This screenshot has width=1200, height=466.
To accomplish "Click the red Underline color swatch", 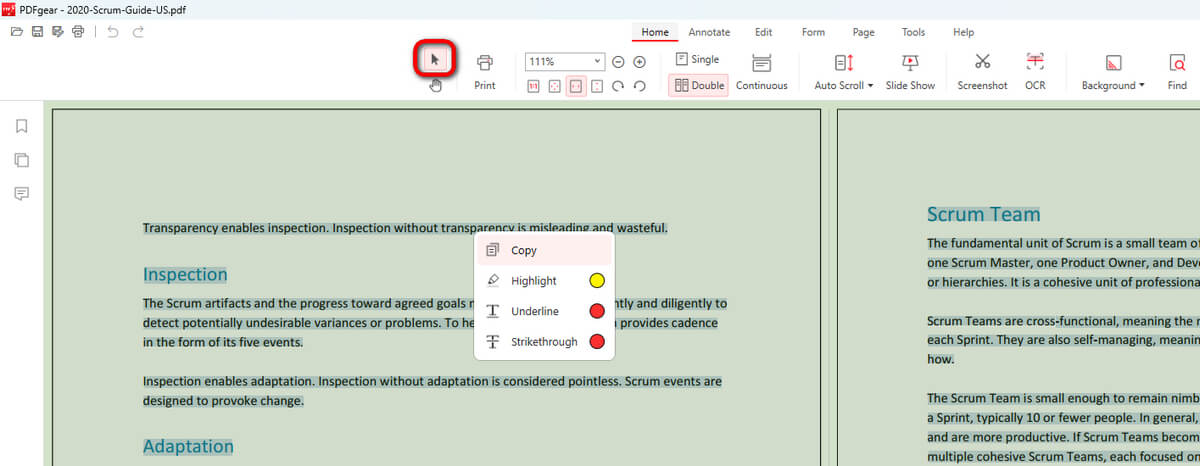I will (x=597, y=311).
